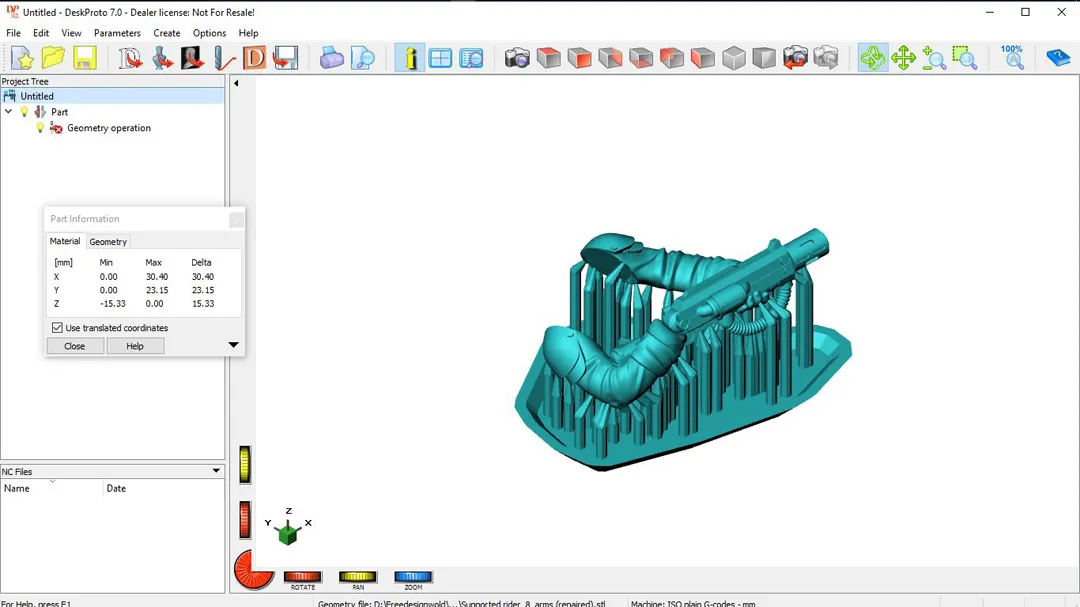
Task: Click the Previous View camera icon
Action: pos(795,58)
